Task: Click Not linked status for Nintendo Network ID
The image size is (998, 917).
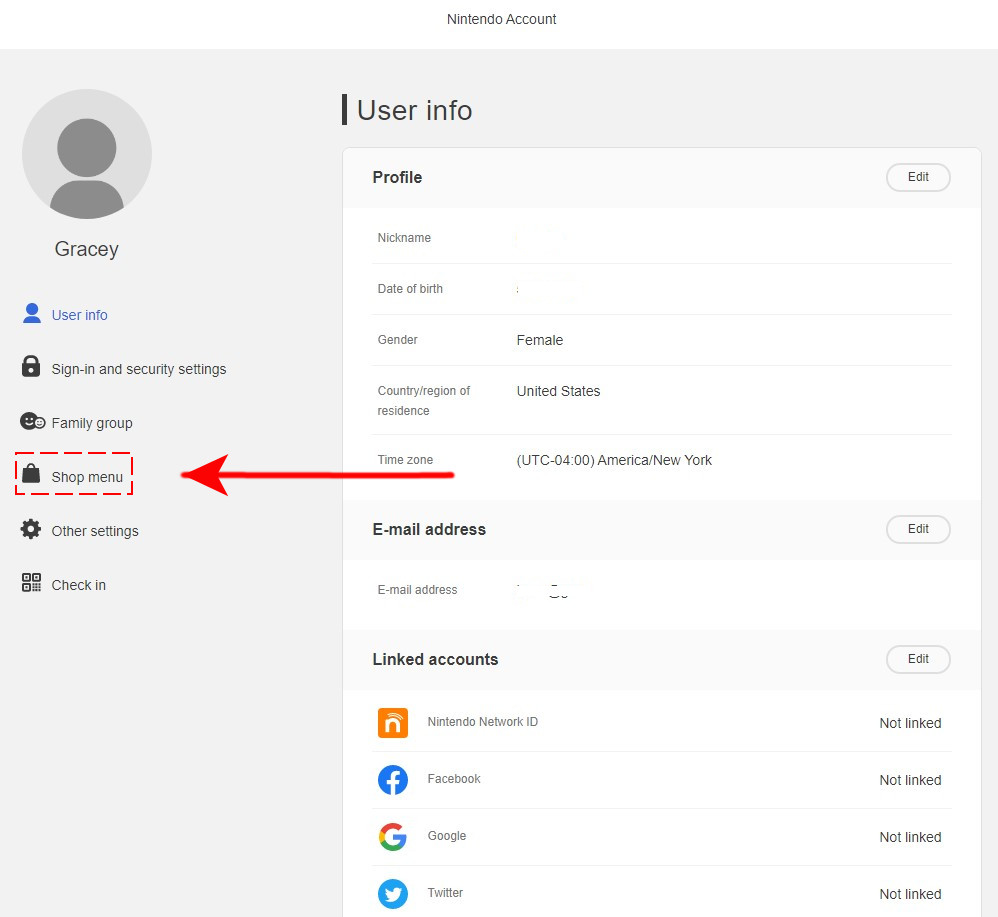Action: coord(910,723)
